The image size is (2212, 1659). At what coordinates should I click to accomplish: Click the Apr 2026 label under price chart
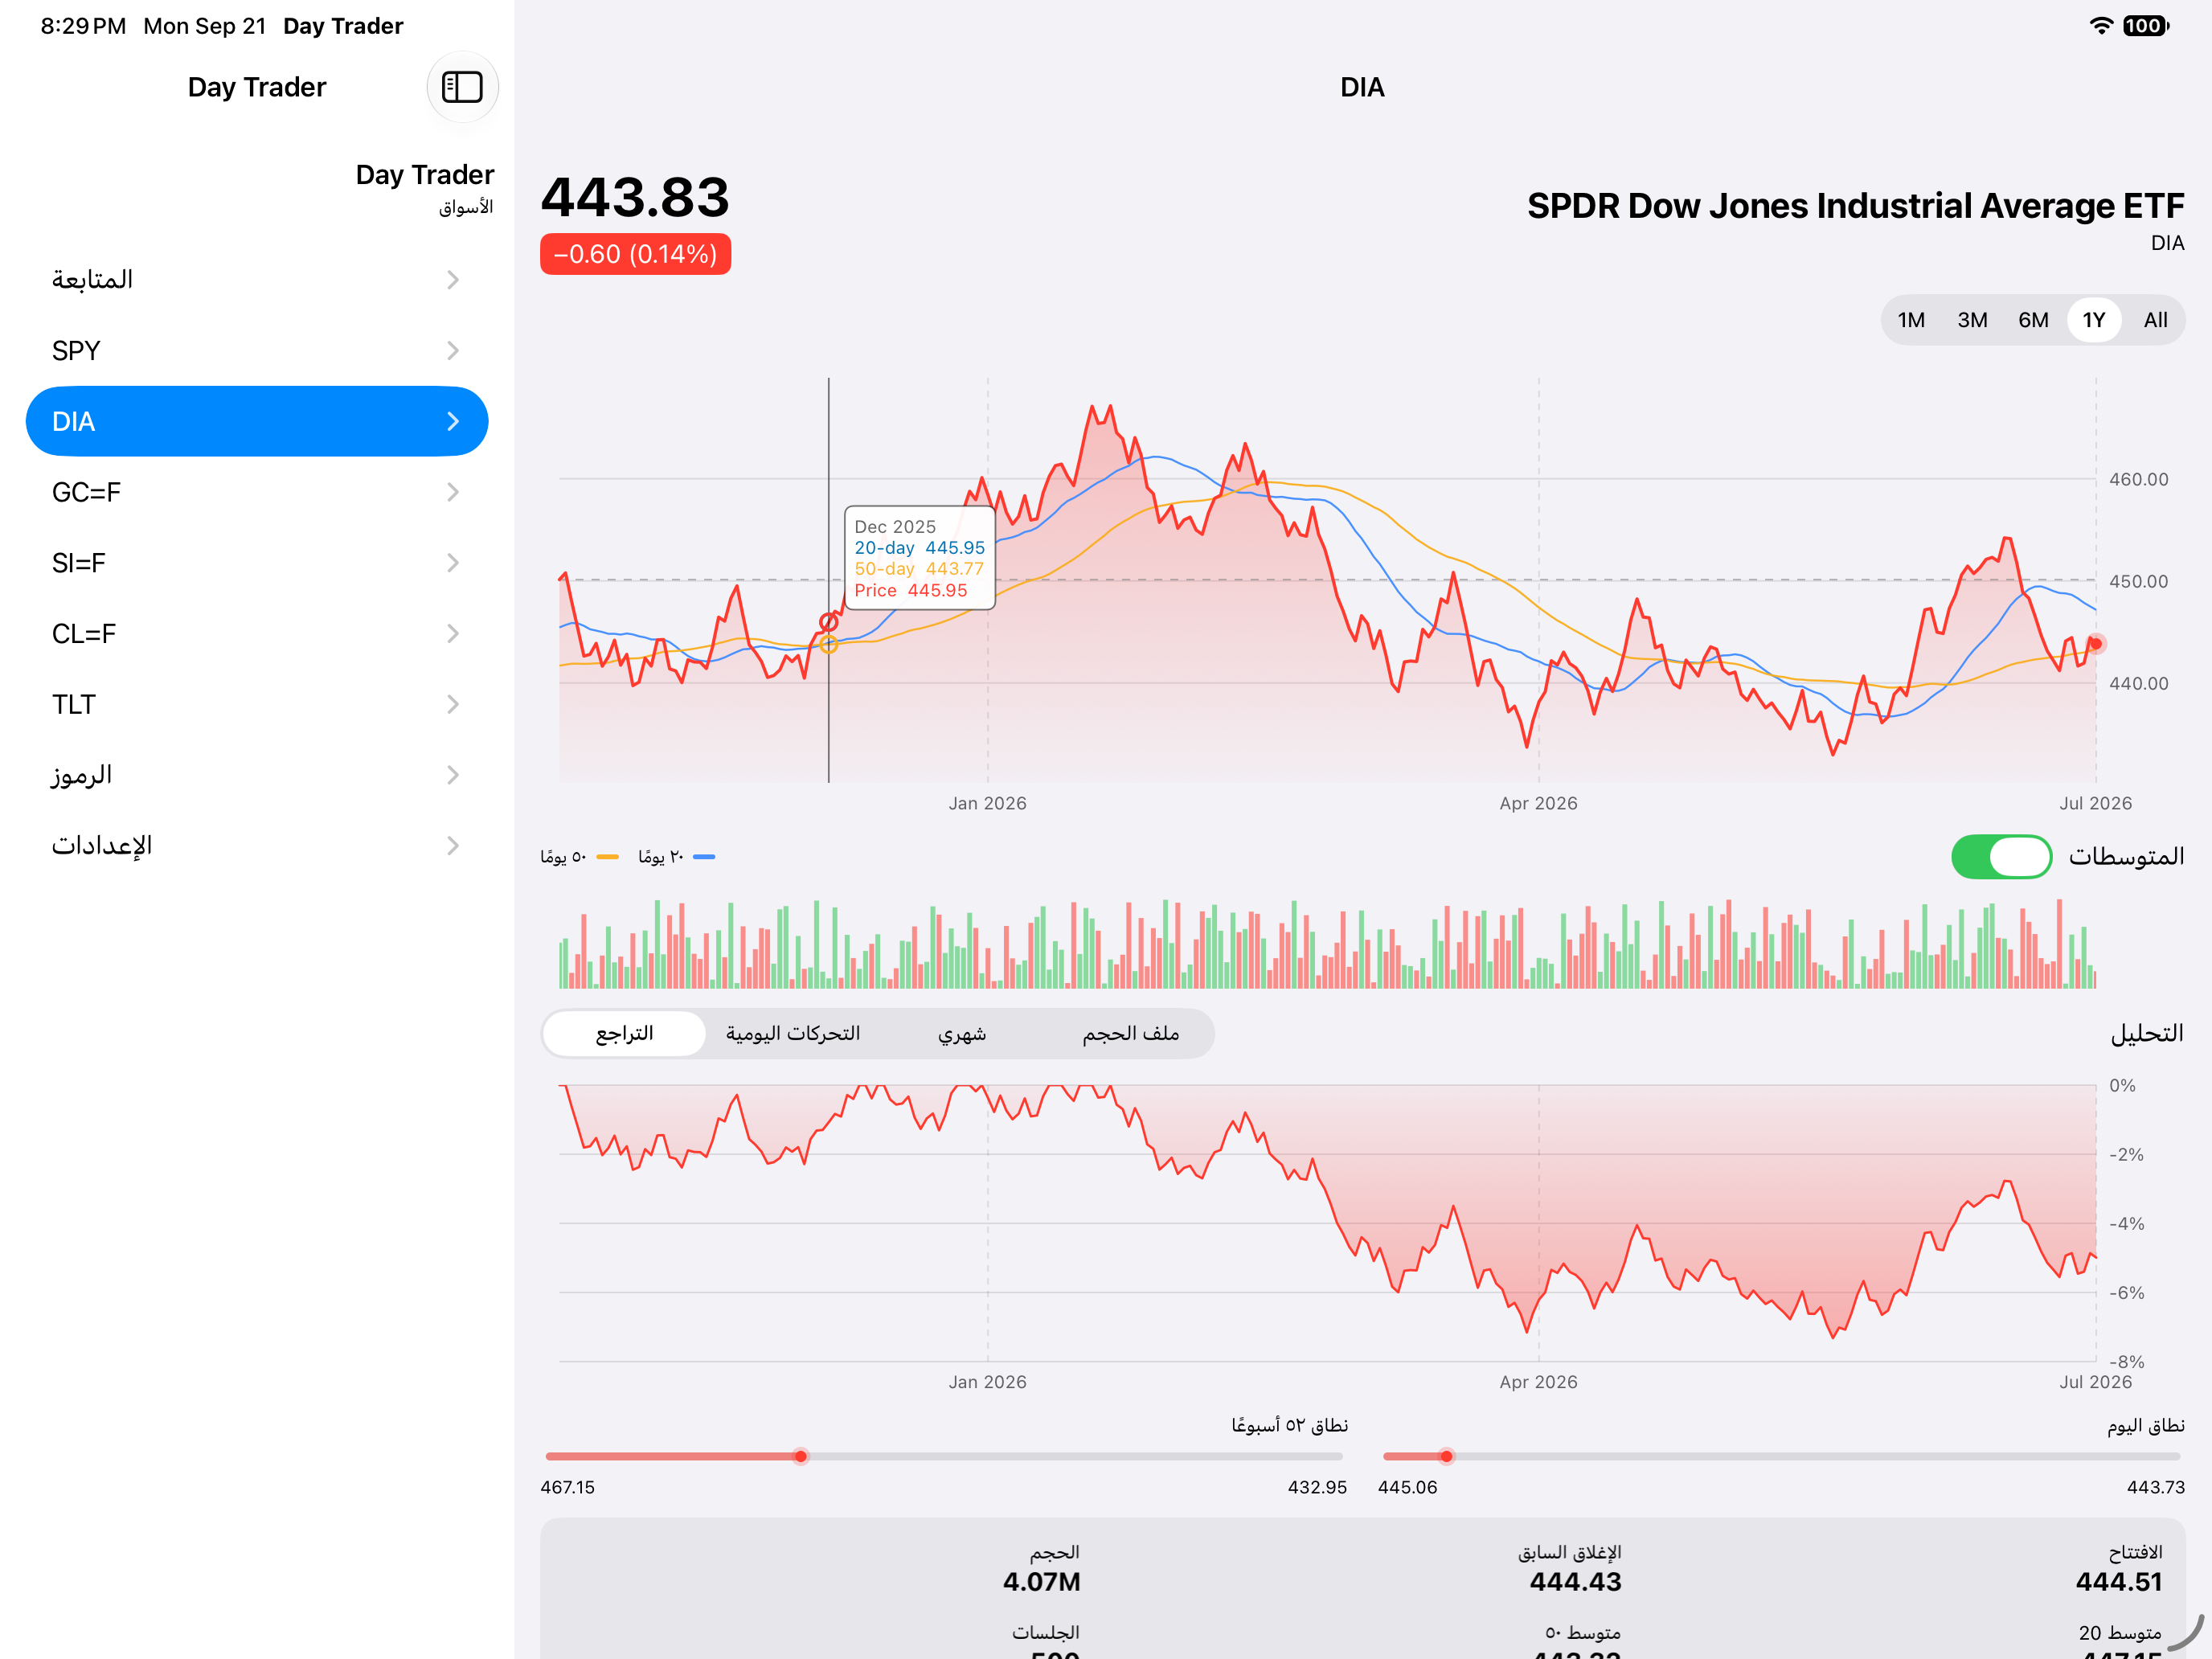pyautogui.click(x=1538, y=804)
